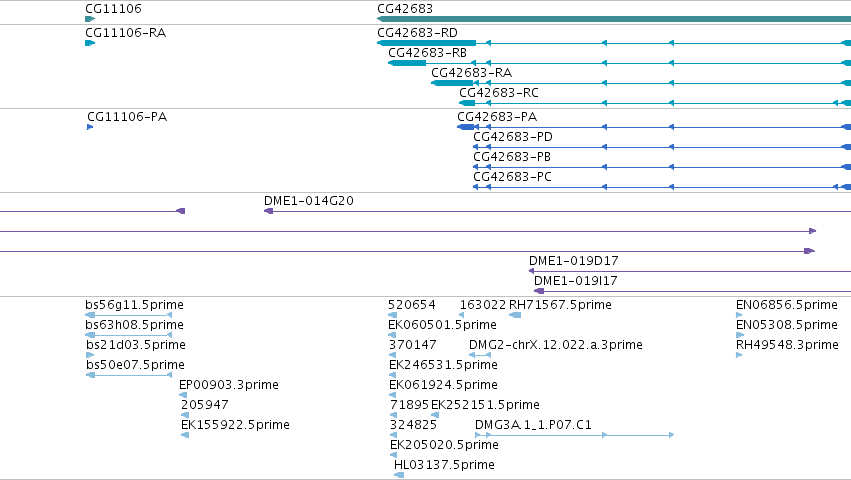The width and height of the screenshot is (851, 480).
Task: Click the DME1-014G20 purple arrowhead
Action: (268, 211)
